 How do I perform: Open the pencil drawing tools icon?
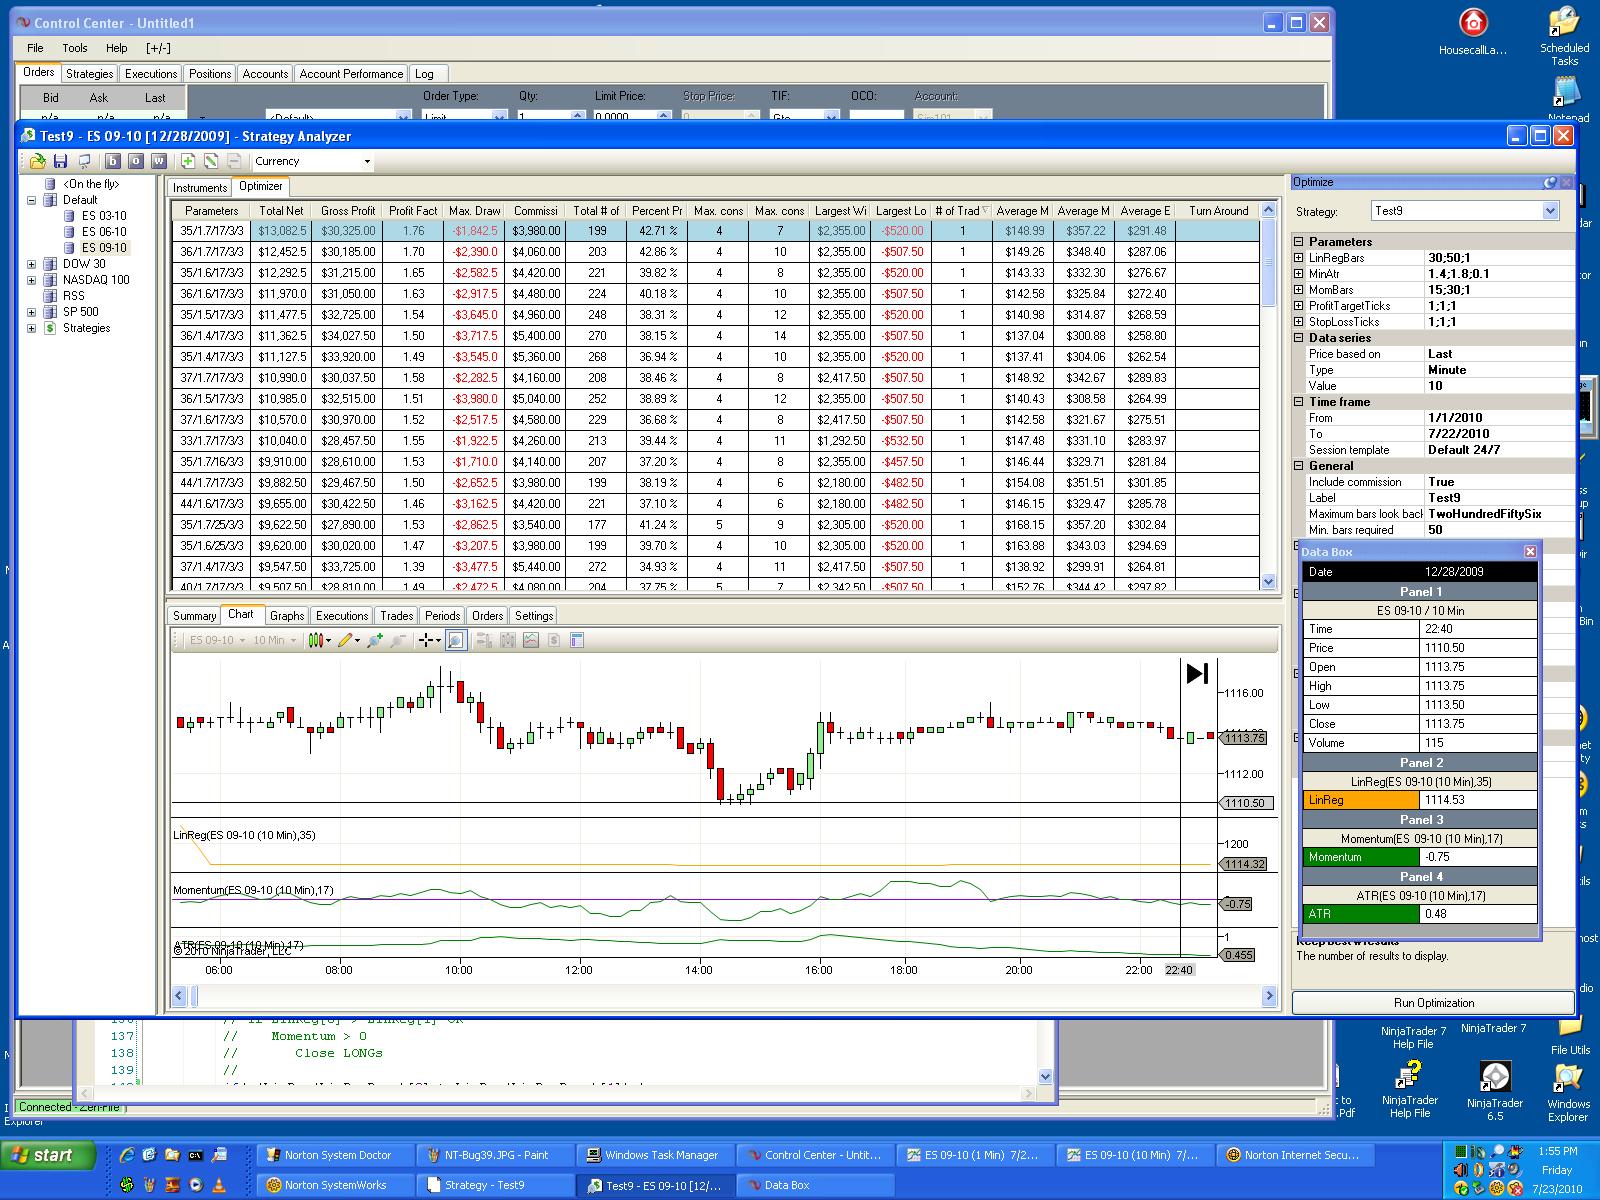pyautogui.click(x=346, y=640)
